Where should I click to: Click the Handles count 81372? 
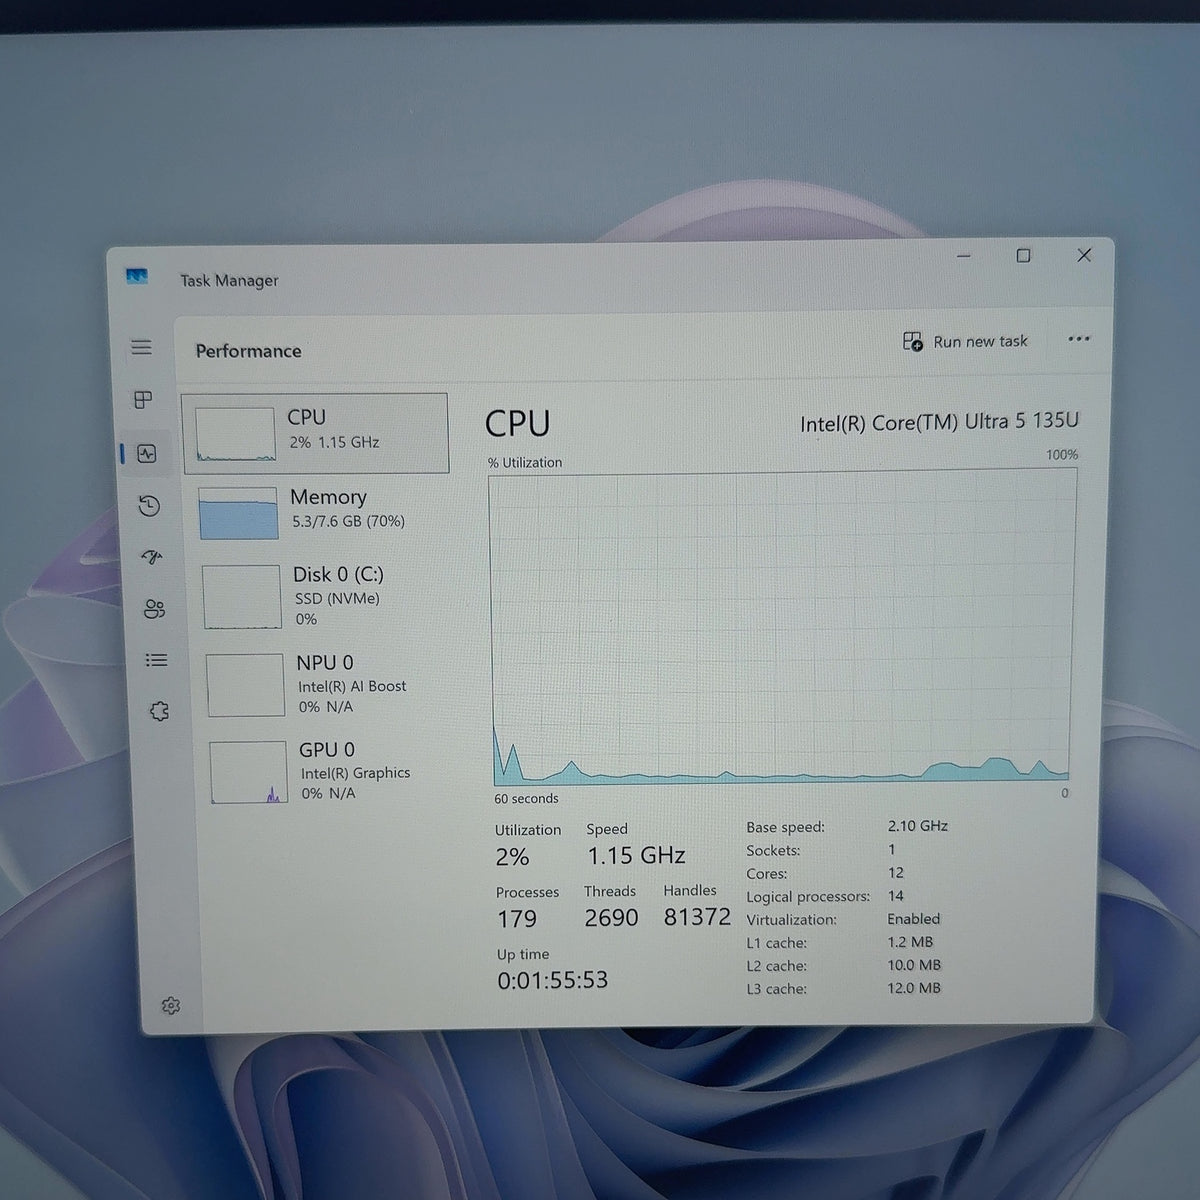pos(697,917)
